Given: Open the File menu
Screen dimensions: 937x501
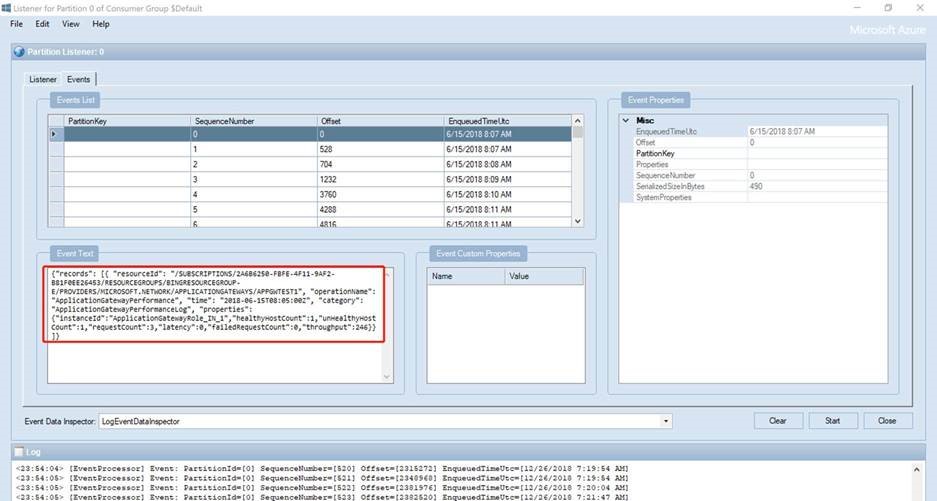Looking at the screenshot, I should point(17,23).
